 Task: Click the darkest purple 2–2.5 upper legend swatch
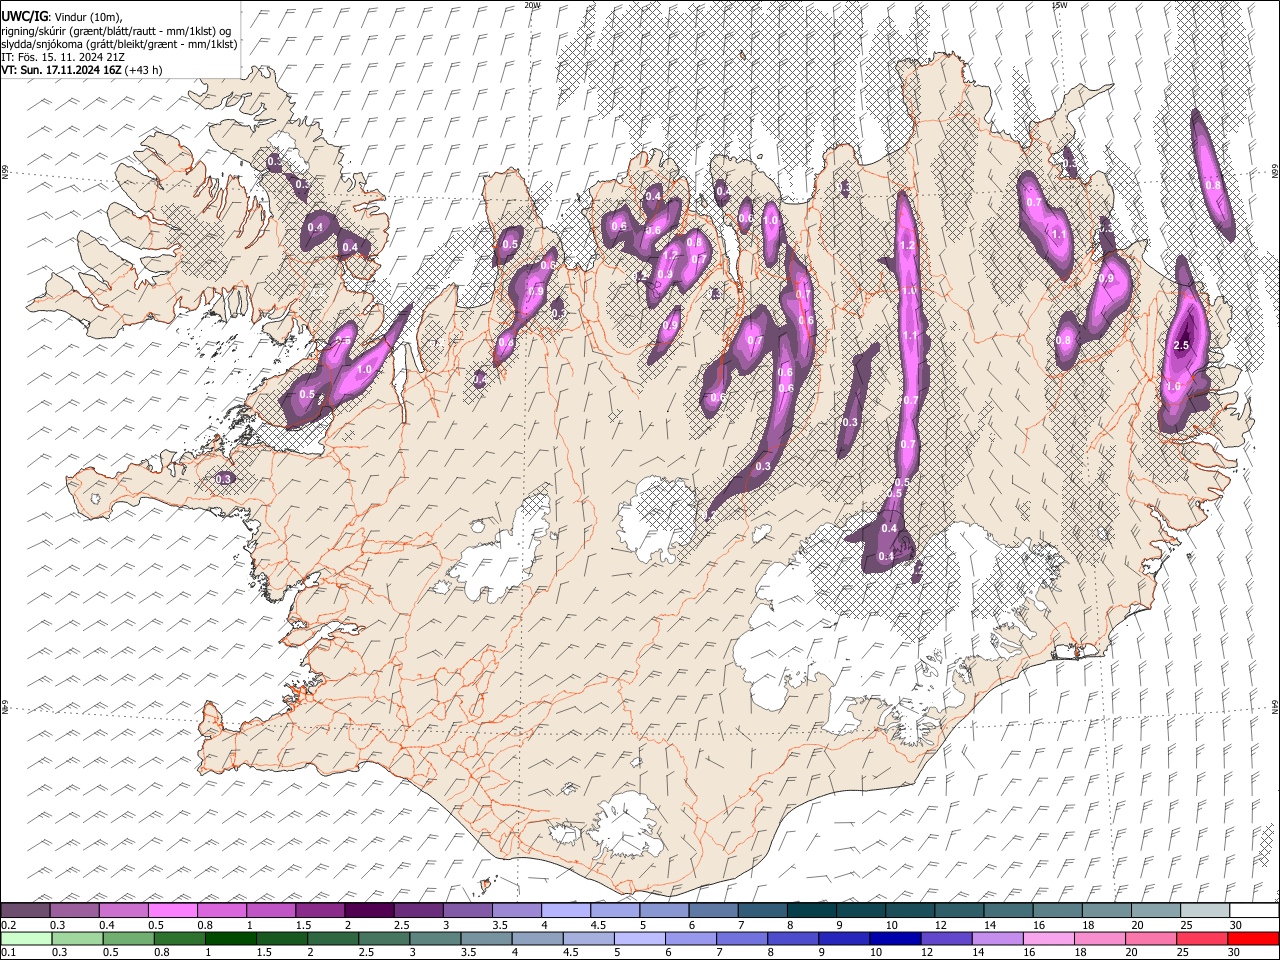tap(368, 909)
